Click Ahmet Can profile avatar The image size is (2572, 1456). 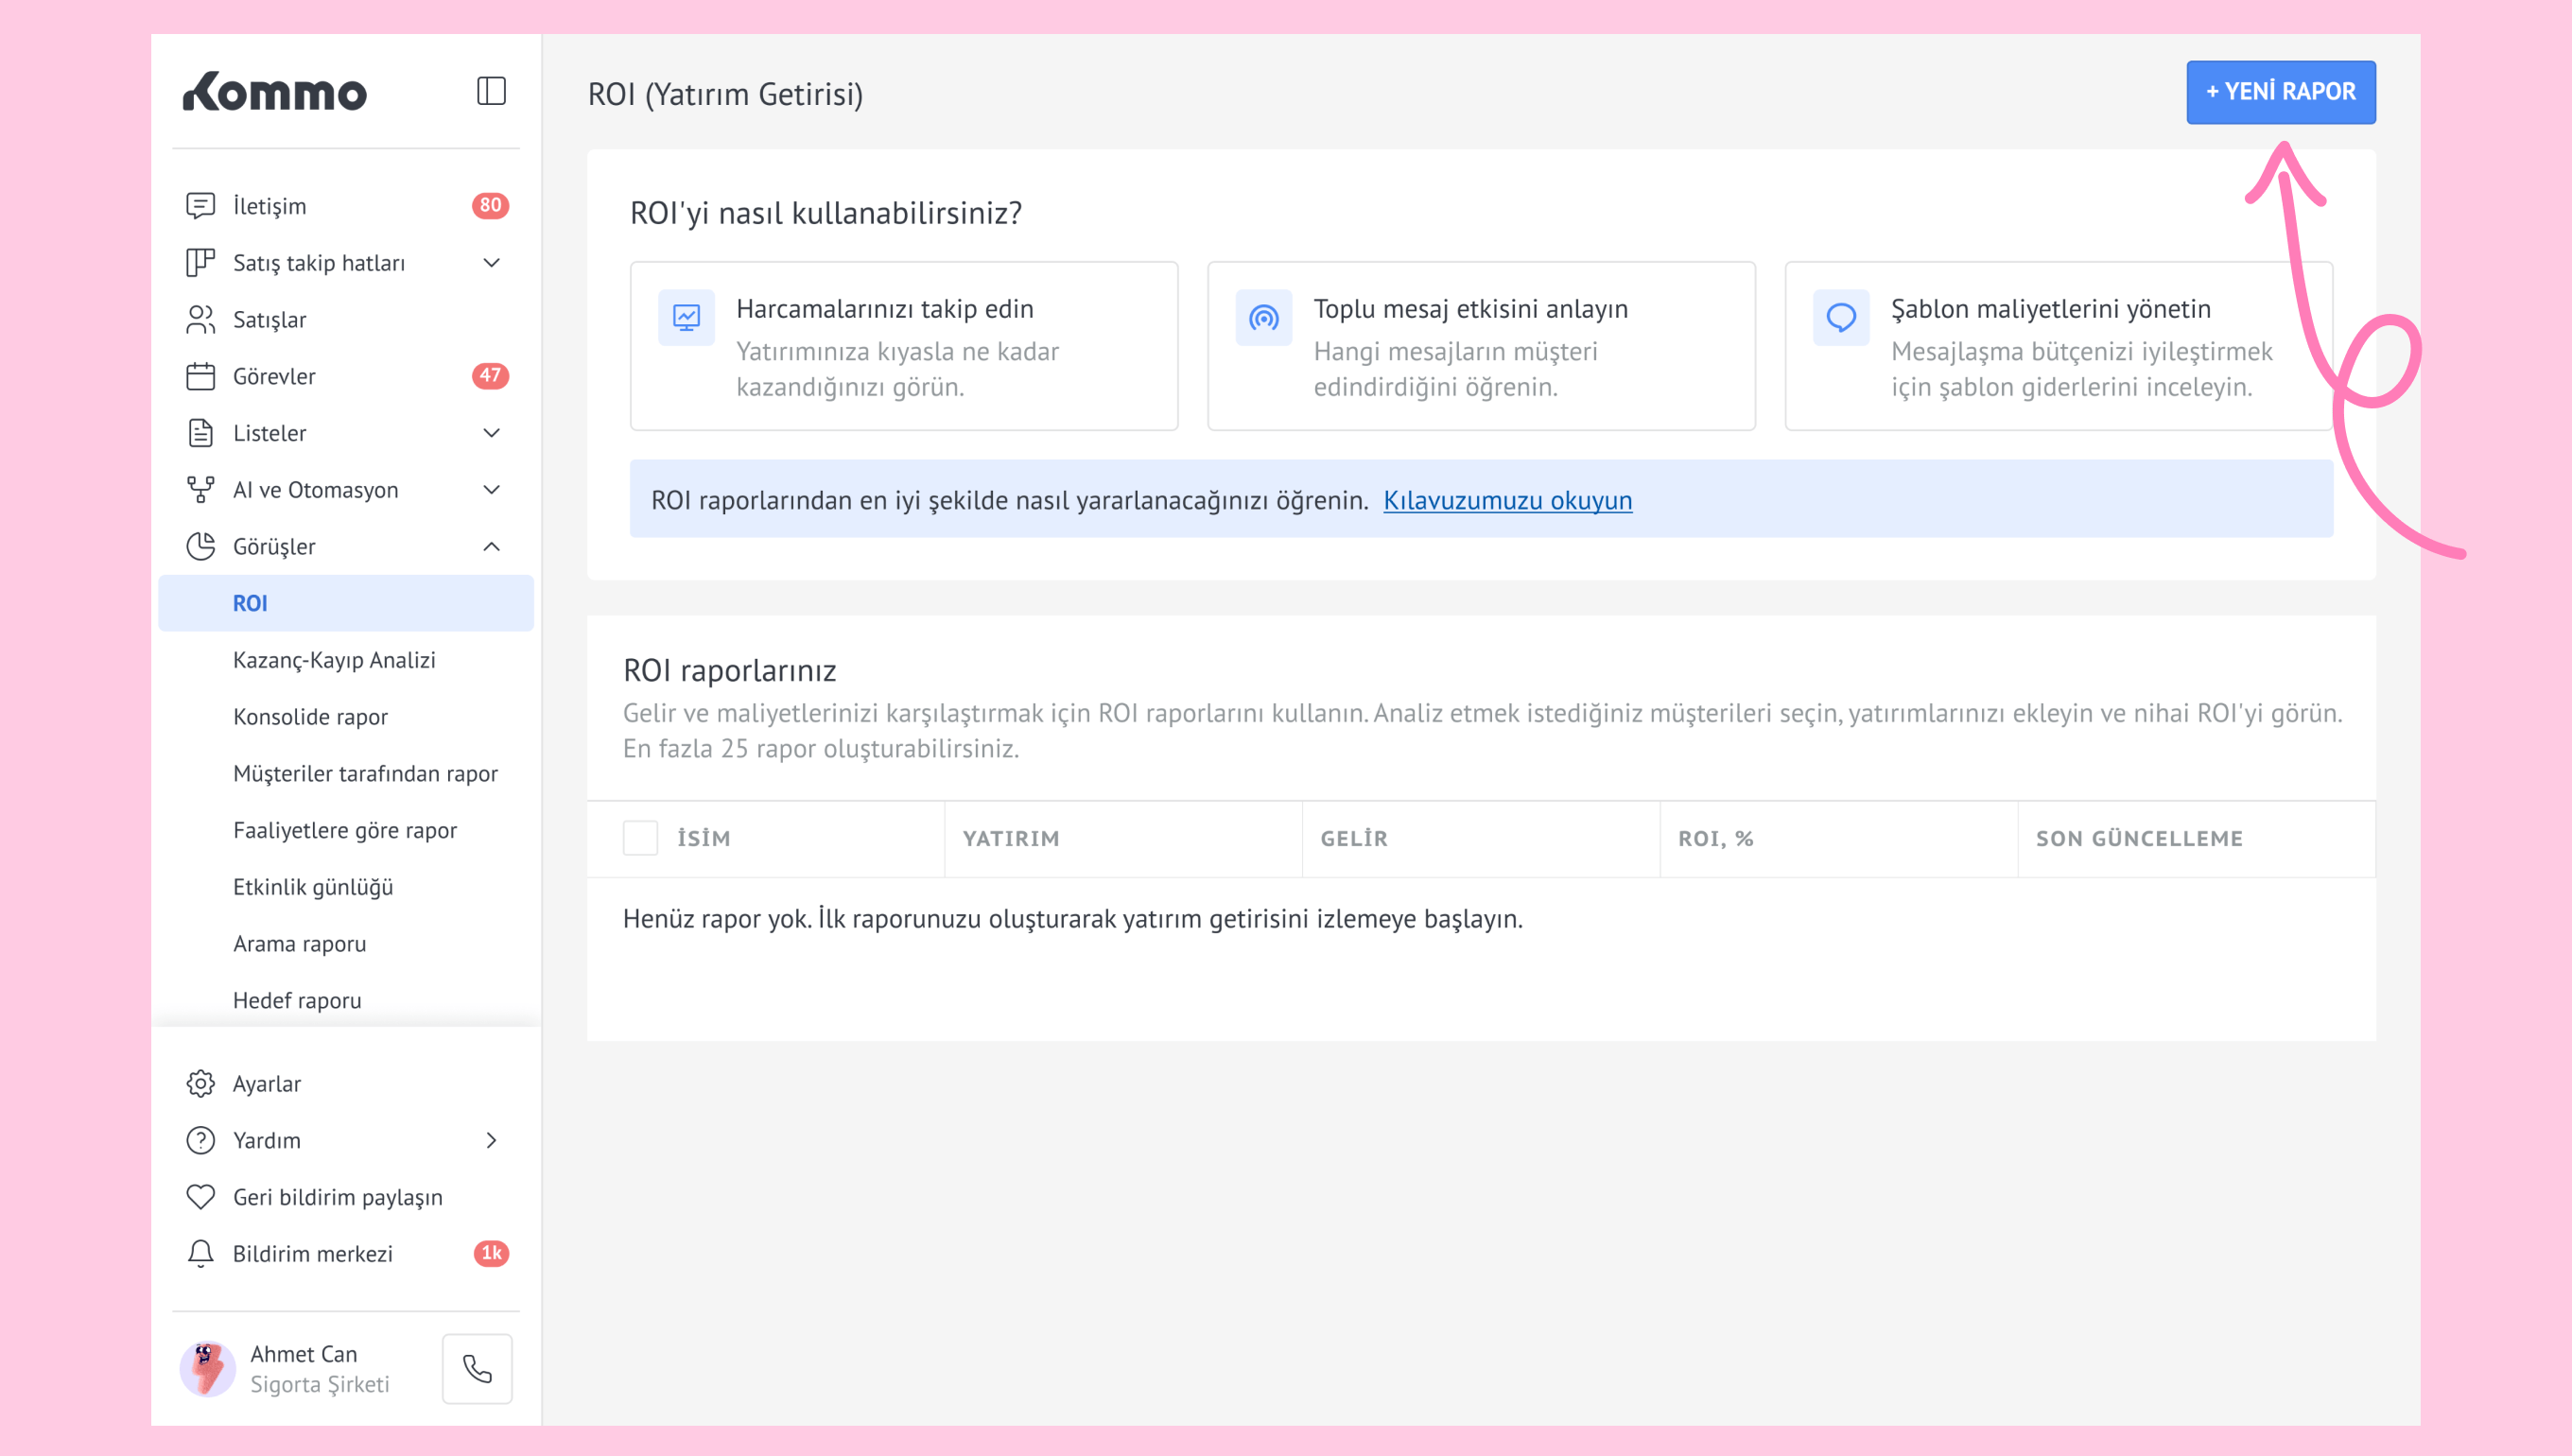click(208, 1368)
